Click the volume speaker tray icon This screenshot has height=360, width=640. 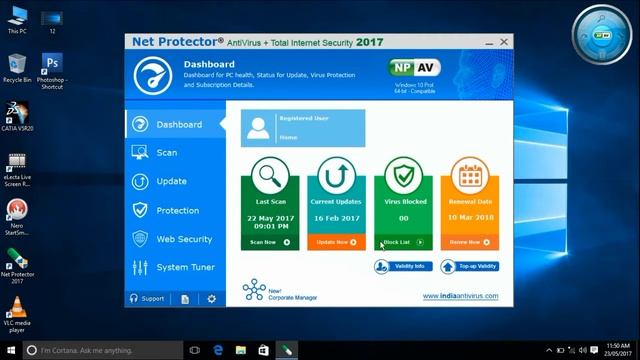582,350
